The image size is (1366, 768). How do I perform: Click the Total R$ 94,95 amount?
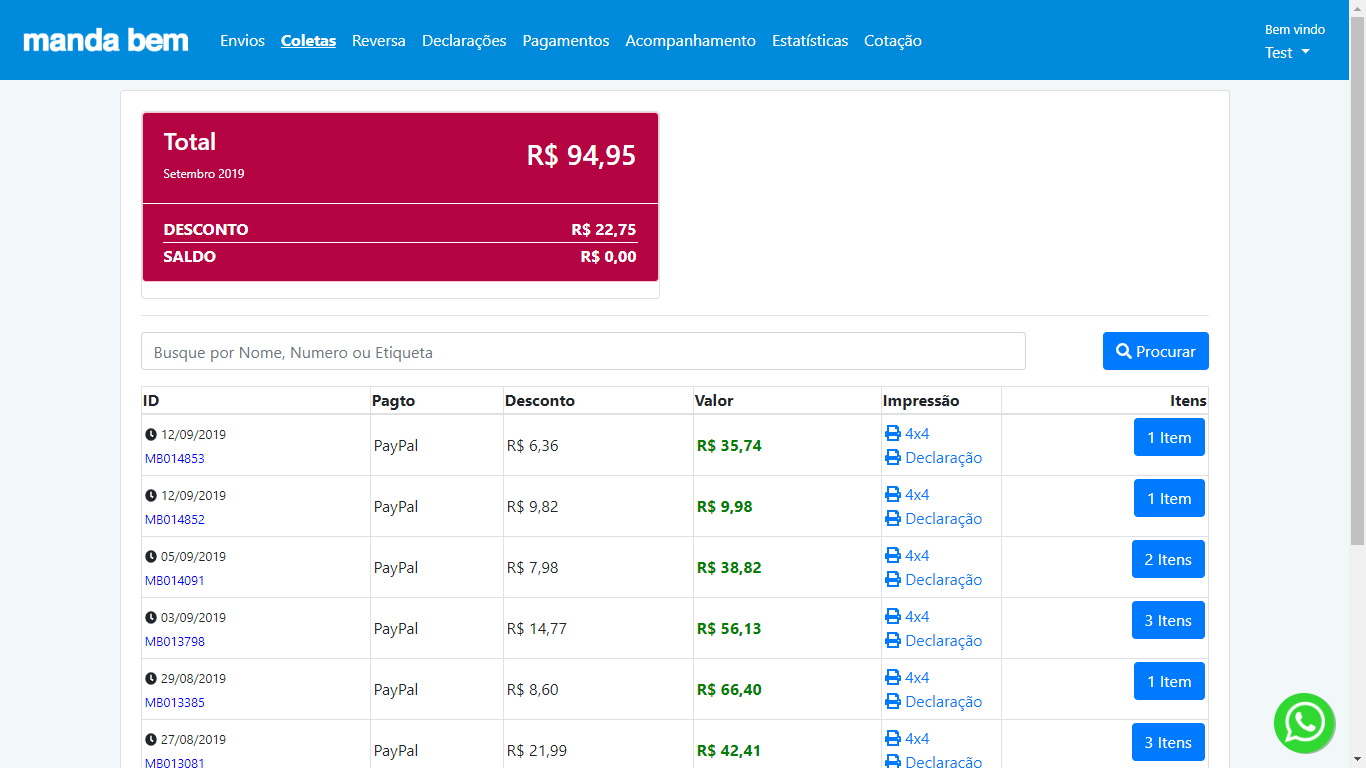581,156
